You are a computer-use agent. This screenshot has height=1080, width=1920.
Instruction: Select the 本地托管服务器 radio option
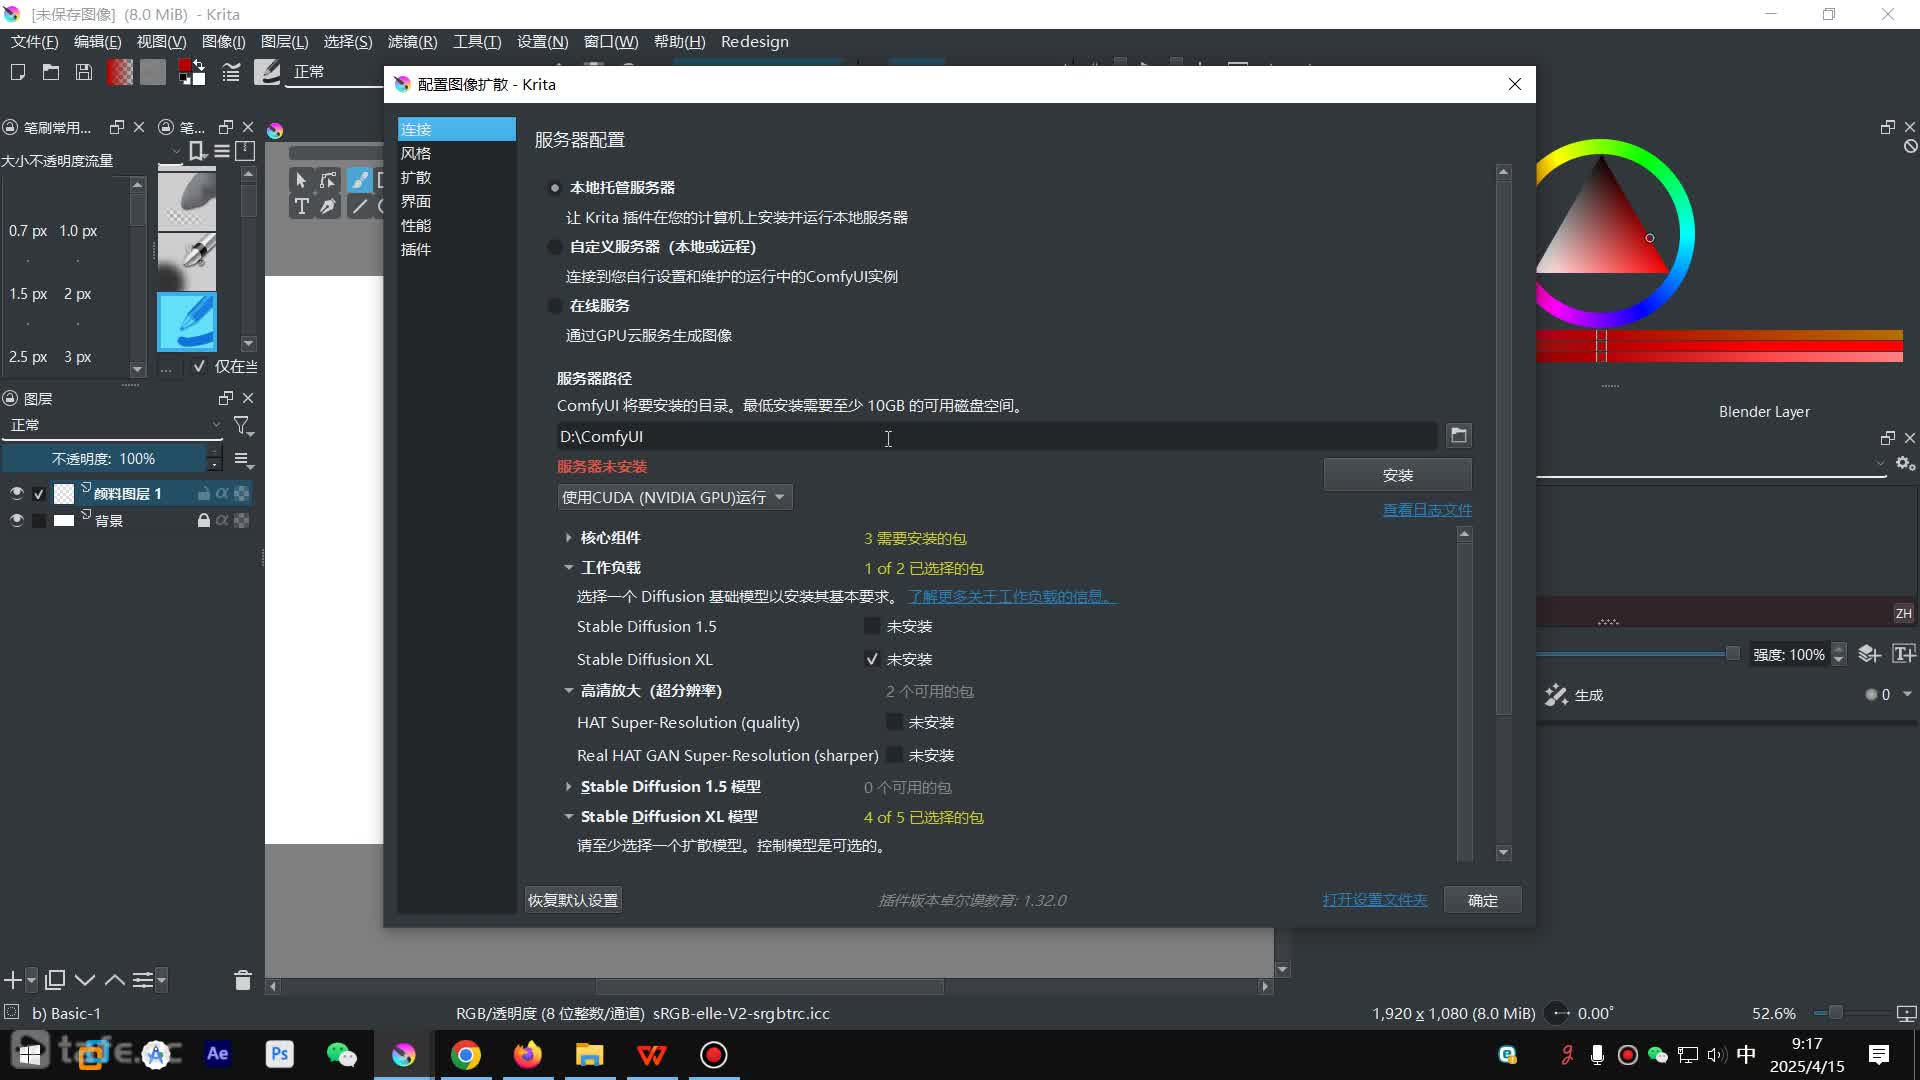point(555,188)
